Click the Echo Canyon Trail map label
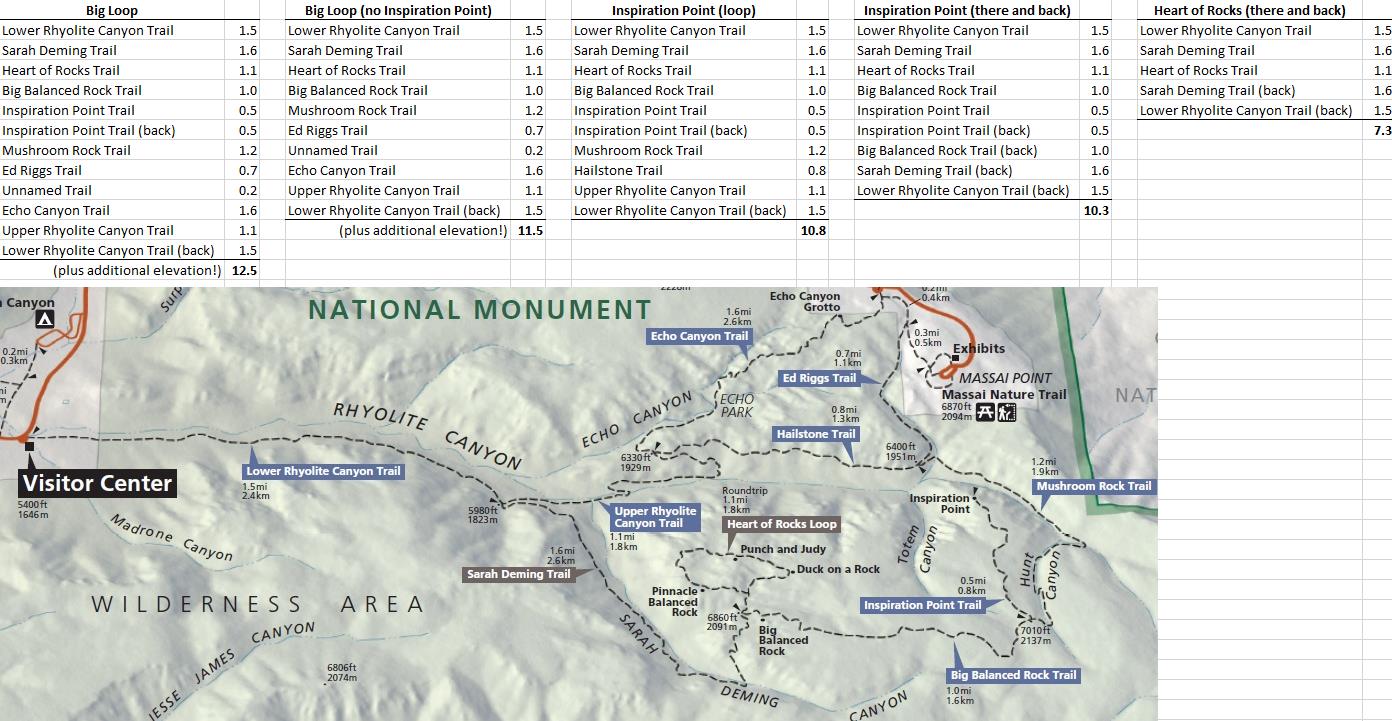1392x721 pixels. click(699, 336)
